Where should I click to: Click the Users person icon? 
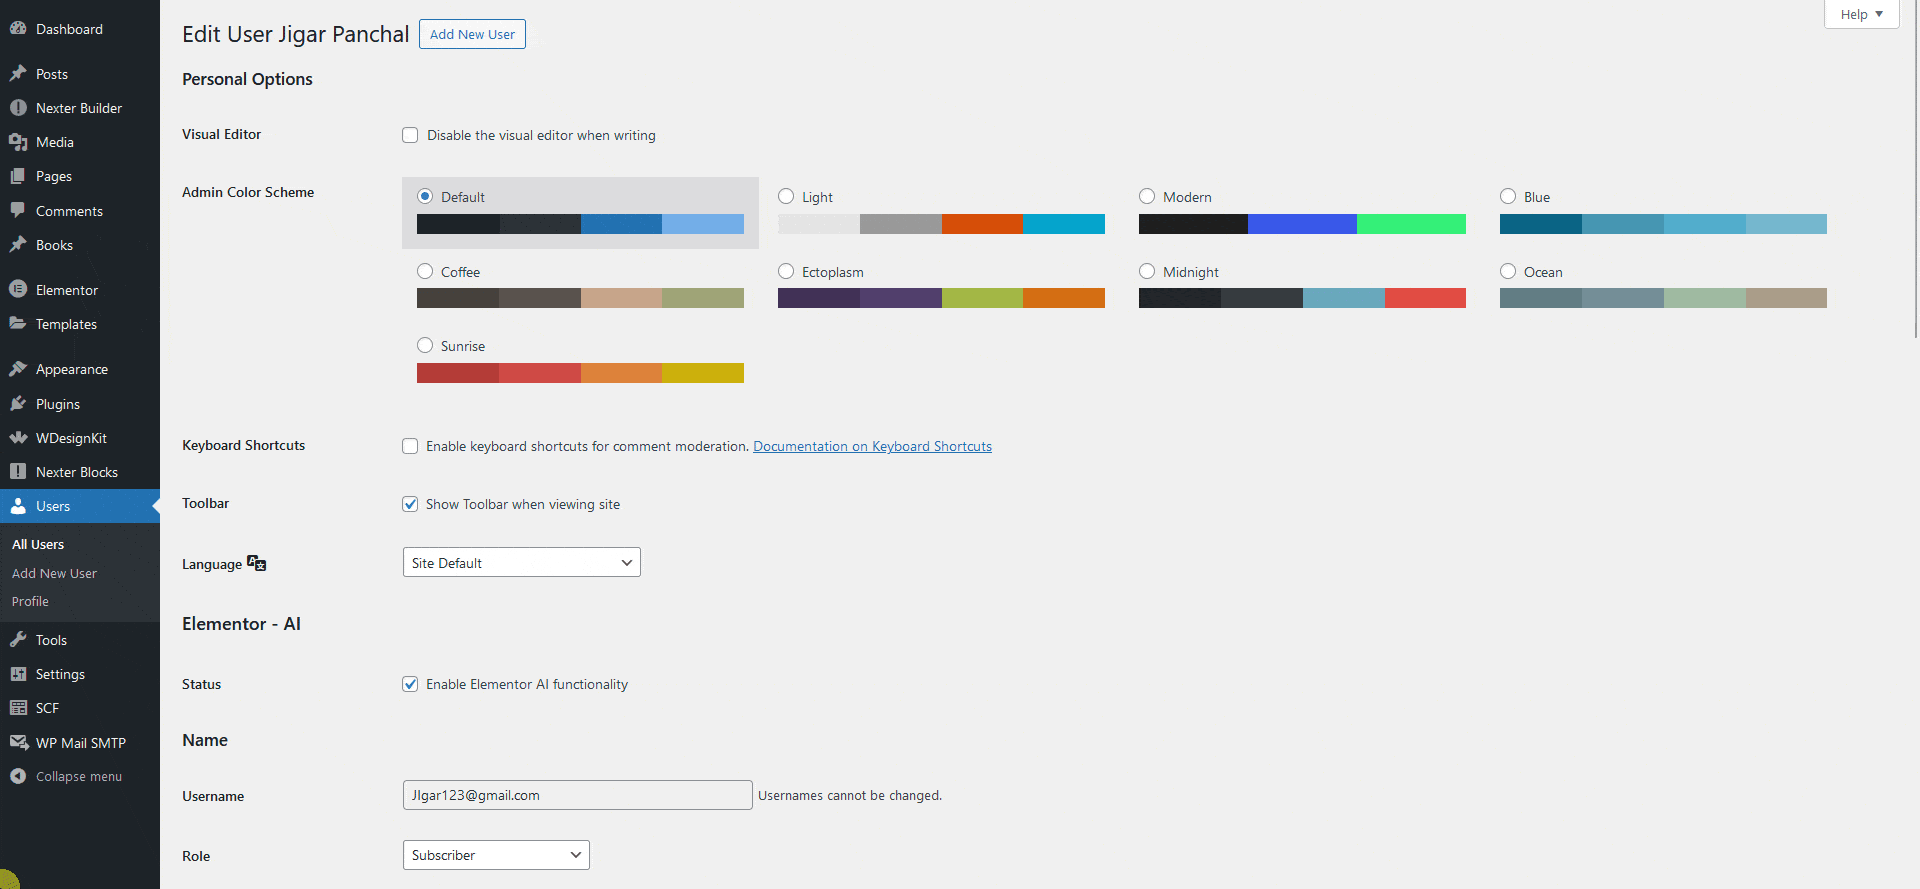tap(18, 506)
